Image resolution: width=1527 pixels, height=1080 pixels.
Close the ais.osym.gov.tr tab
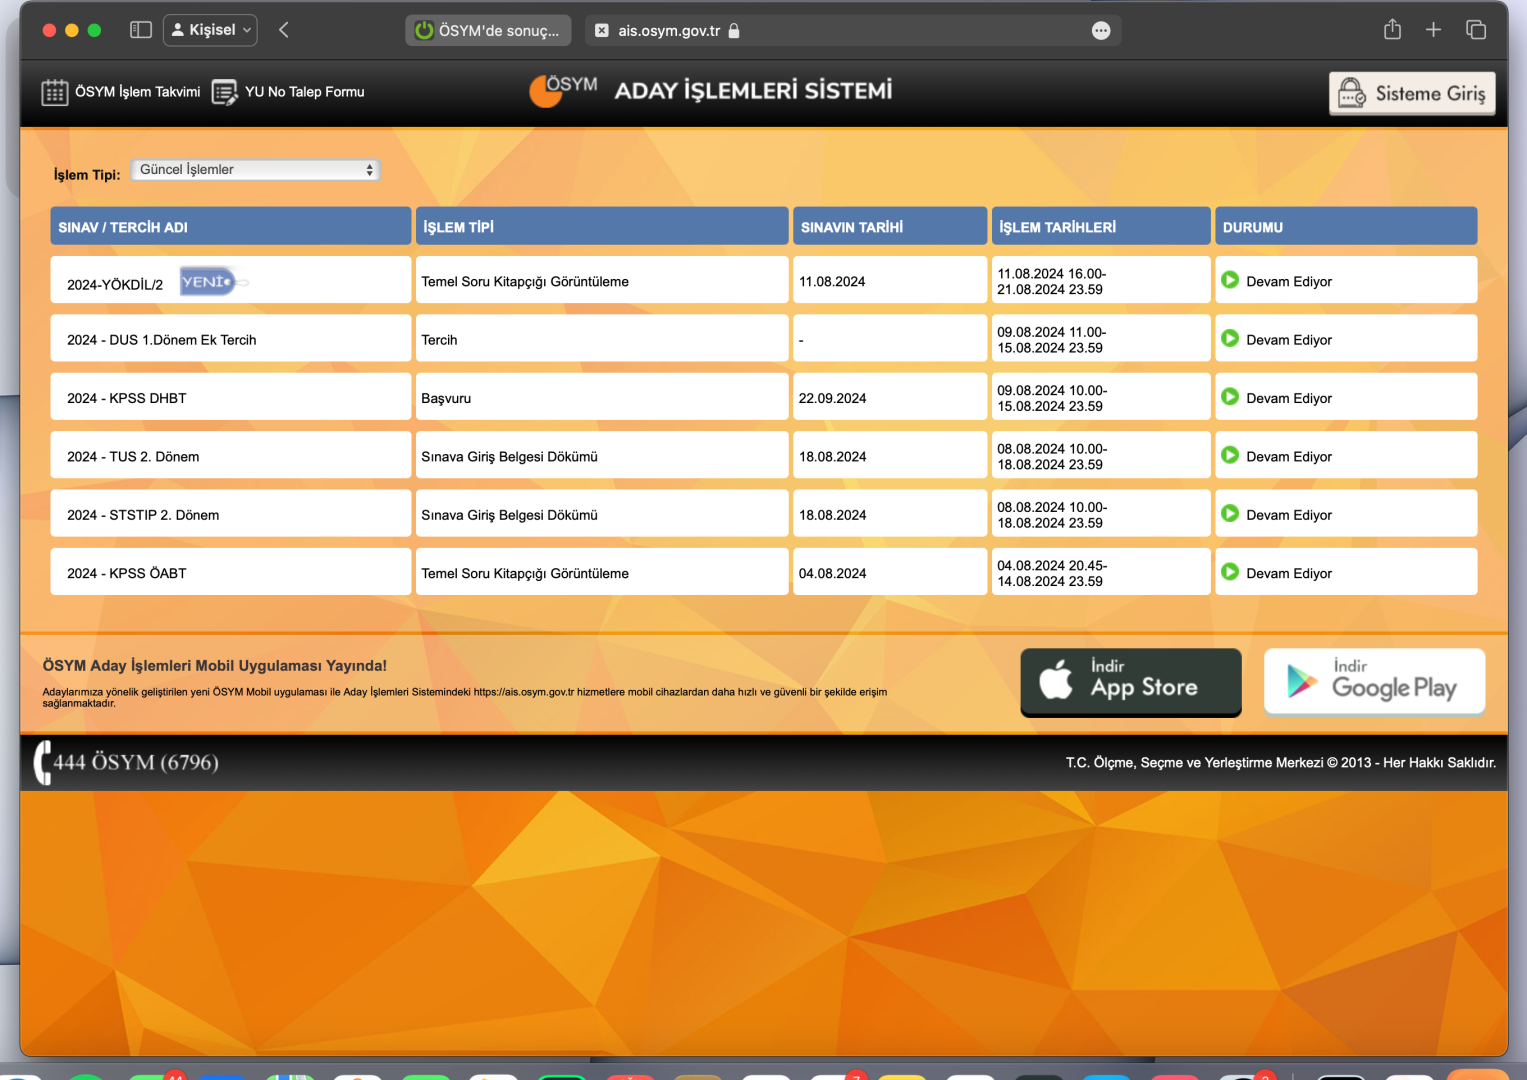[602, 30]
